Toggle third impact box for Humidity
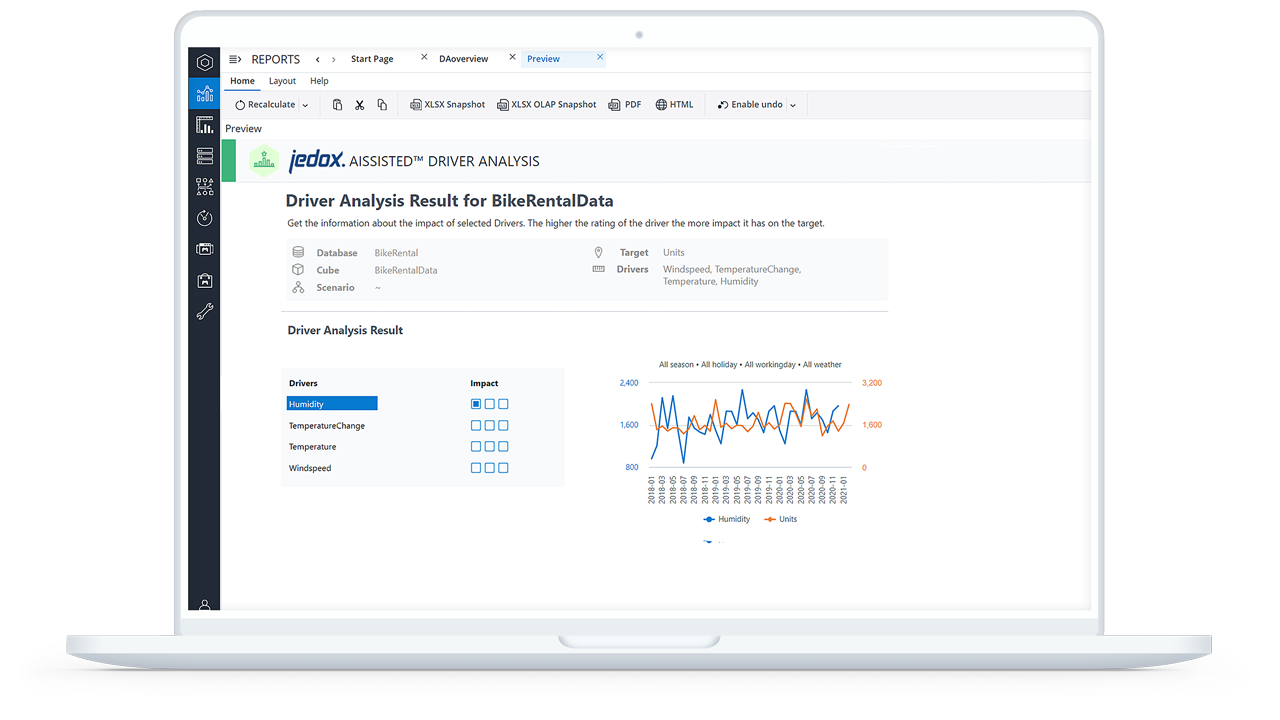 click(503, 404)
